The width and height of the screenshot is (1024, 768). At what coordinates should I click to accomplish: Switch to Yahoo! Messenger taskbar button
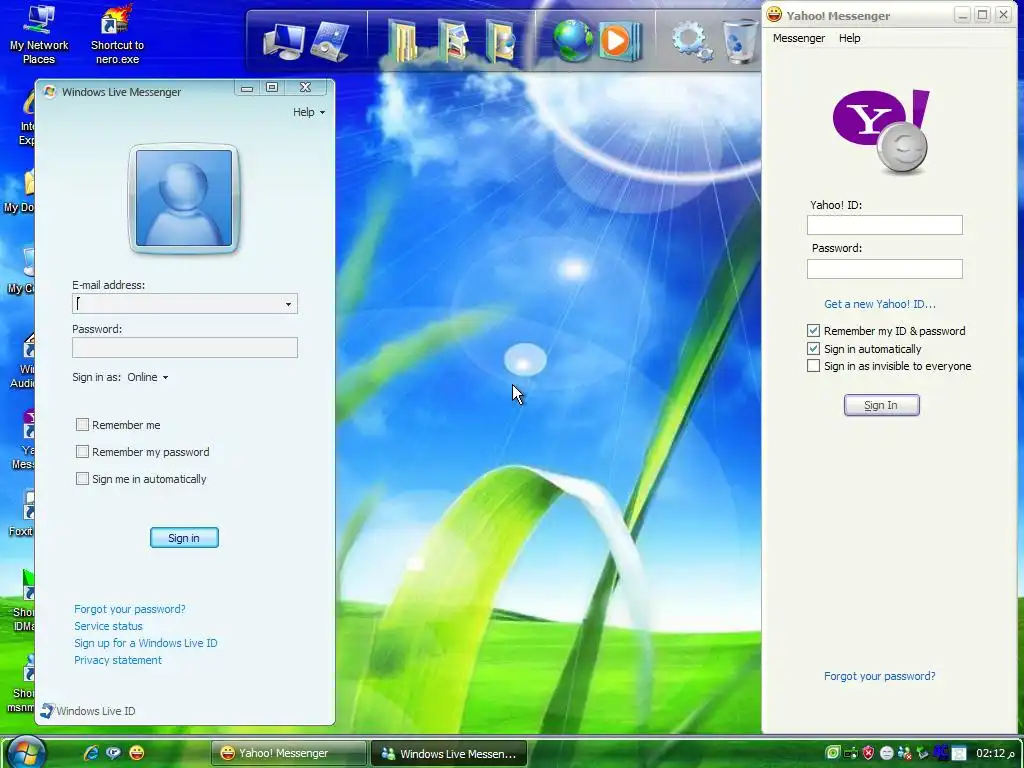tap(288, 753)
